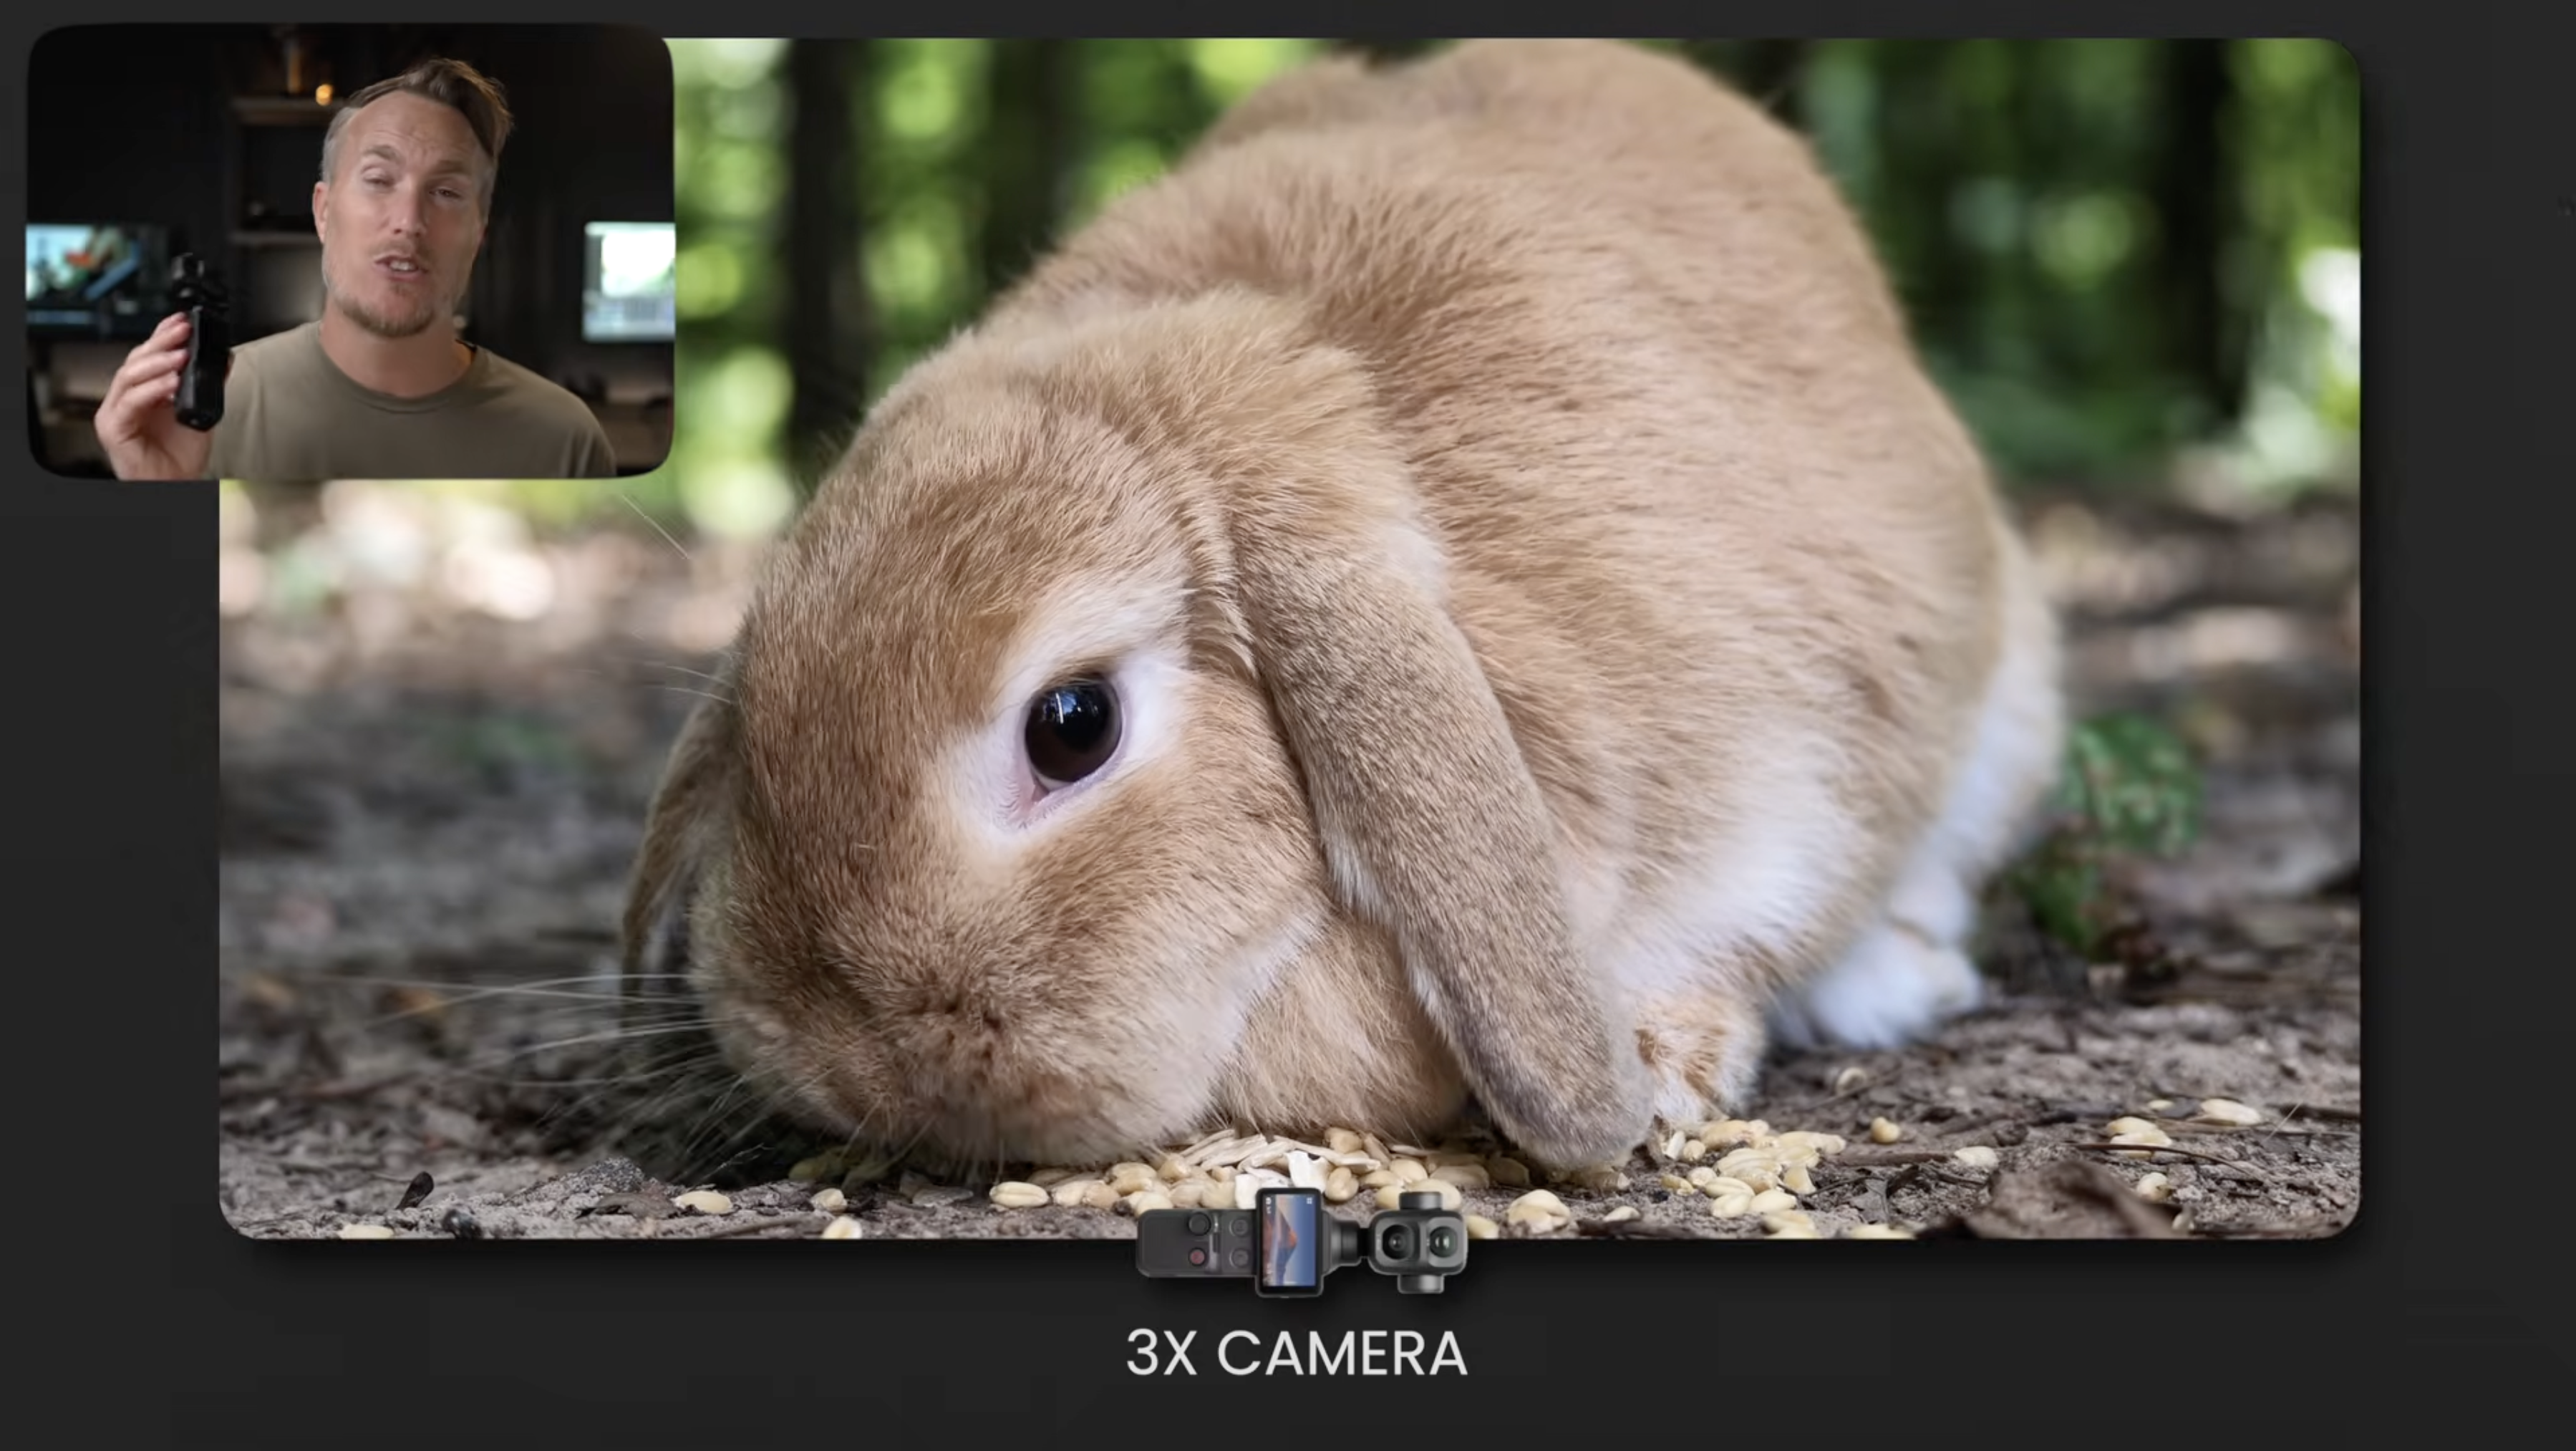Click the right lens on the camera head
The image size is (2576, 1451).
[x=1441, y=1243]
